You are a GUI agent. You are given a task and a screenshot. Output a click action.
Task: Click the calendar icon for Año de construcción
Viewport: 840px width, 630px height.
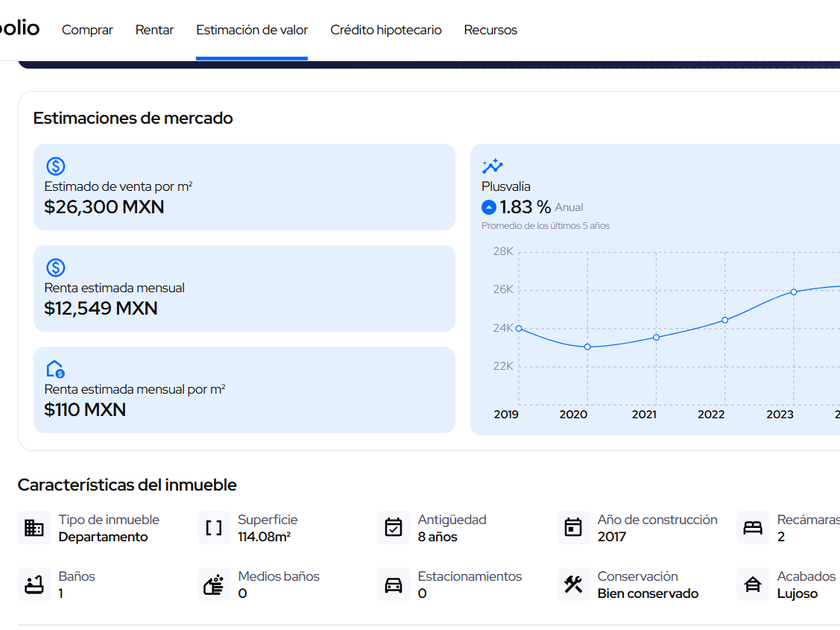[573, 528]
